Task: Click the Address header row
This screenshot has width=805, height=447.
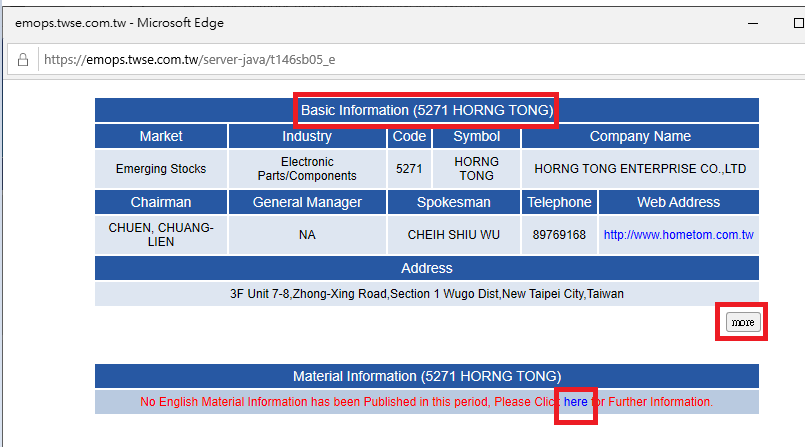Action: [427, 268]
